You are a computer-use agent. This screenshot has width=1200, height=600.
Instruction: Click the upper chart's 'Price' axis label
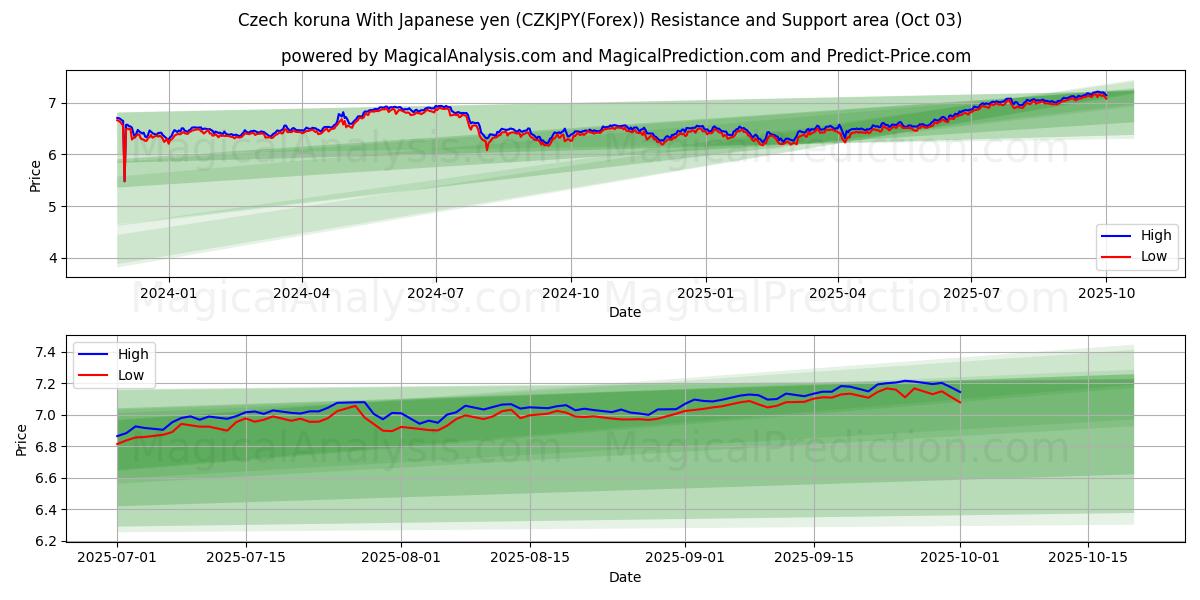pyautogui.click(x=36, y=175)
